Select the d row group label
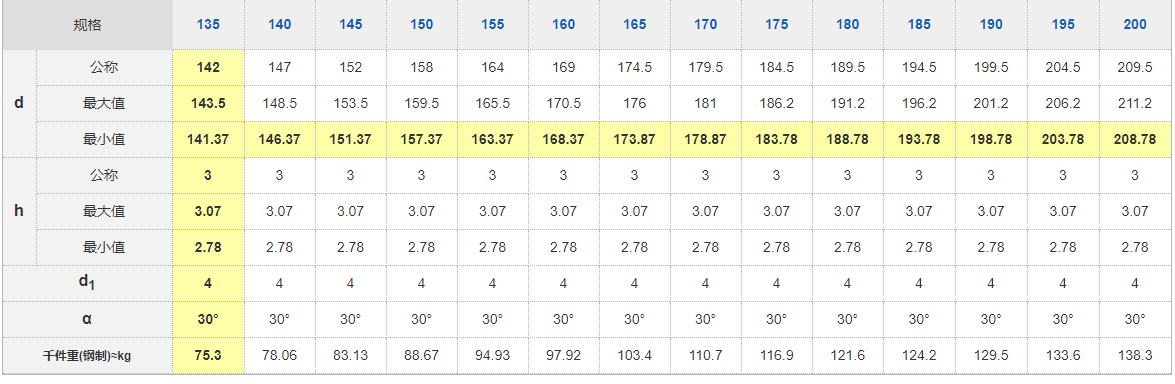 (x=19, y=104)
